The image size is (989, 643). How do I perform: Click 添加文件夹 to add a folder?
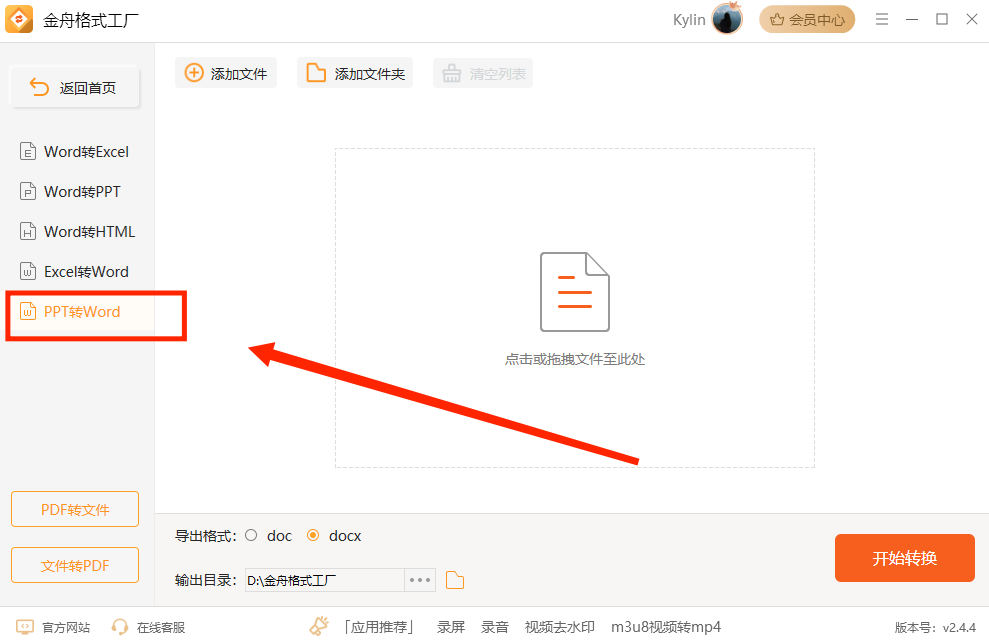pyautogui.click(x=355, y=73)
